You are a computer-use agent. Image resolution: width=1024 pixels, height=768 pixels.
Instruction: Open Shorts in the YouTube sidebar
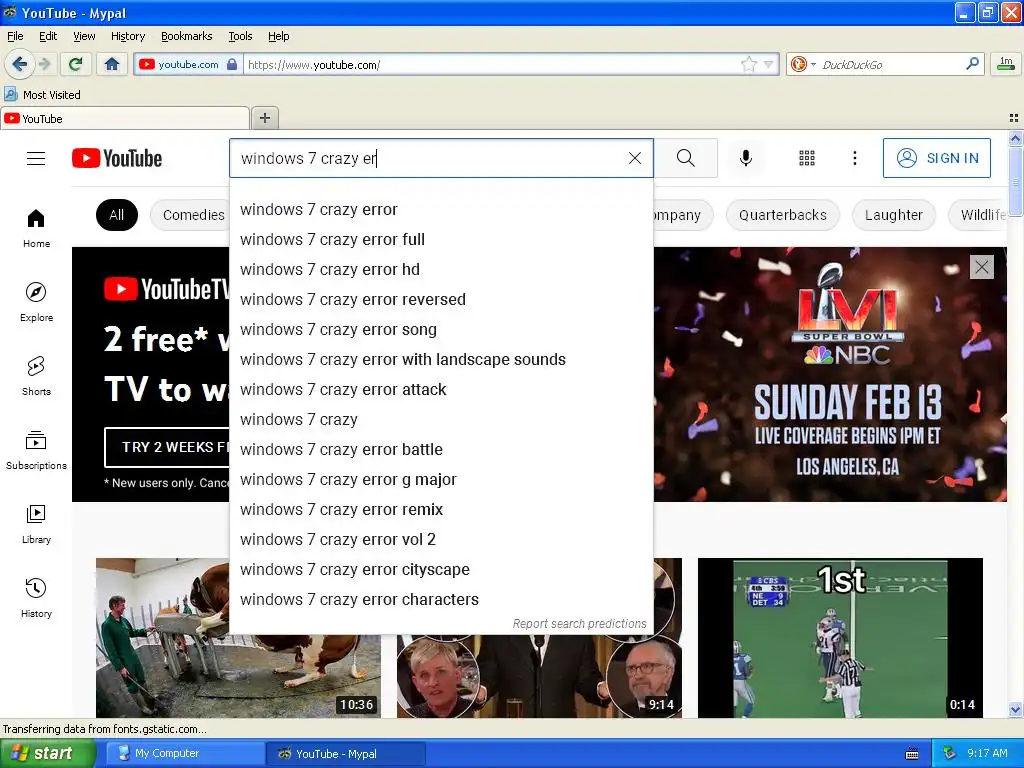pyautogui.click(x=36, y=376)
